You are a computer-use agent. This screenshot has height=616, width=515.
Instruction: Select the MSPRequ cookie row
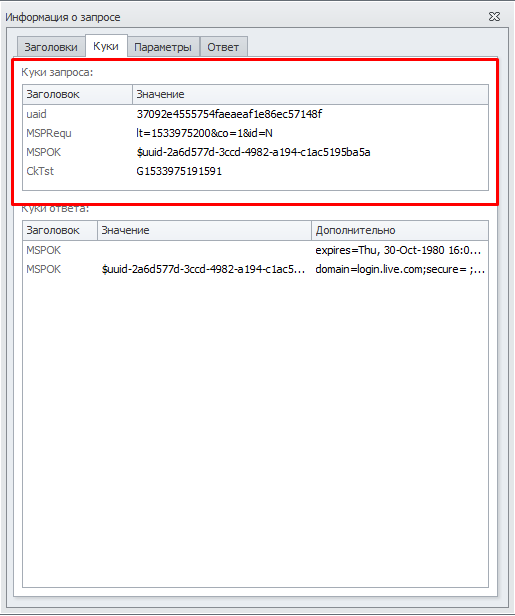255,133
